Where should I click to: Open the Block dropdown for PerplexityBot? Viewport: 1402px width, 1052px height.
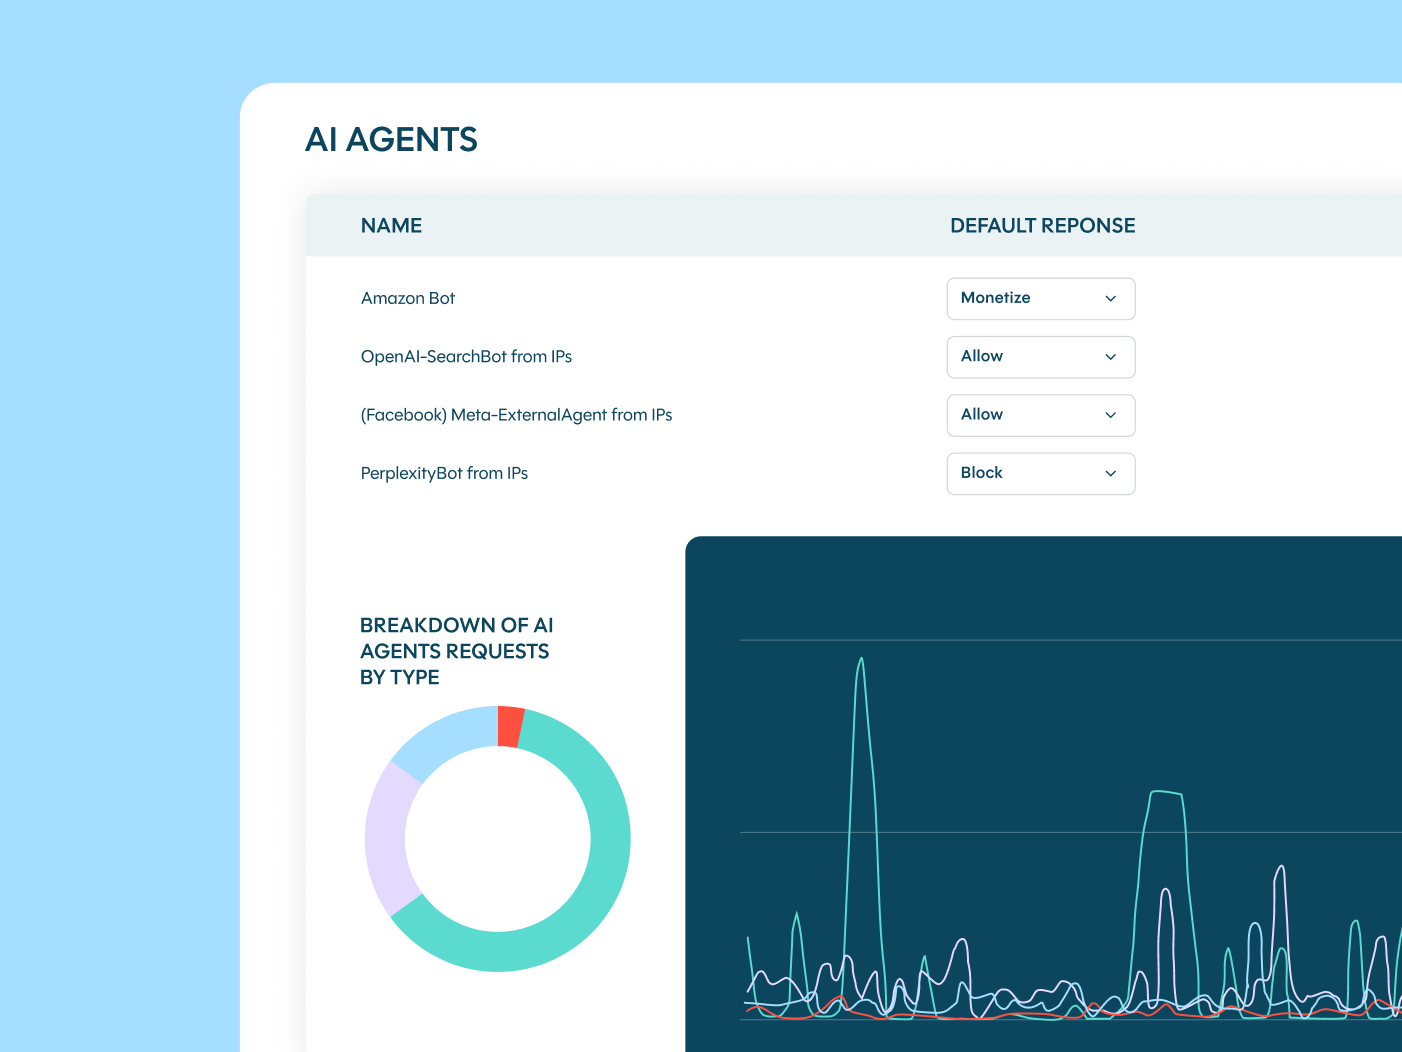pos(1040,473)
